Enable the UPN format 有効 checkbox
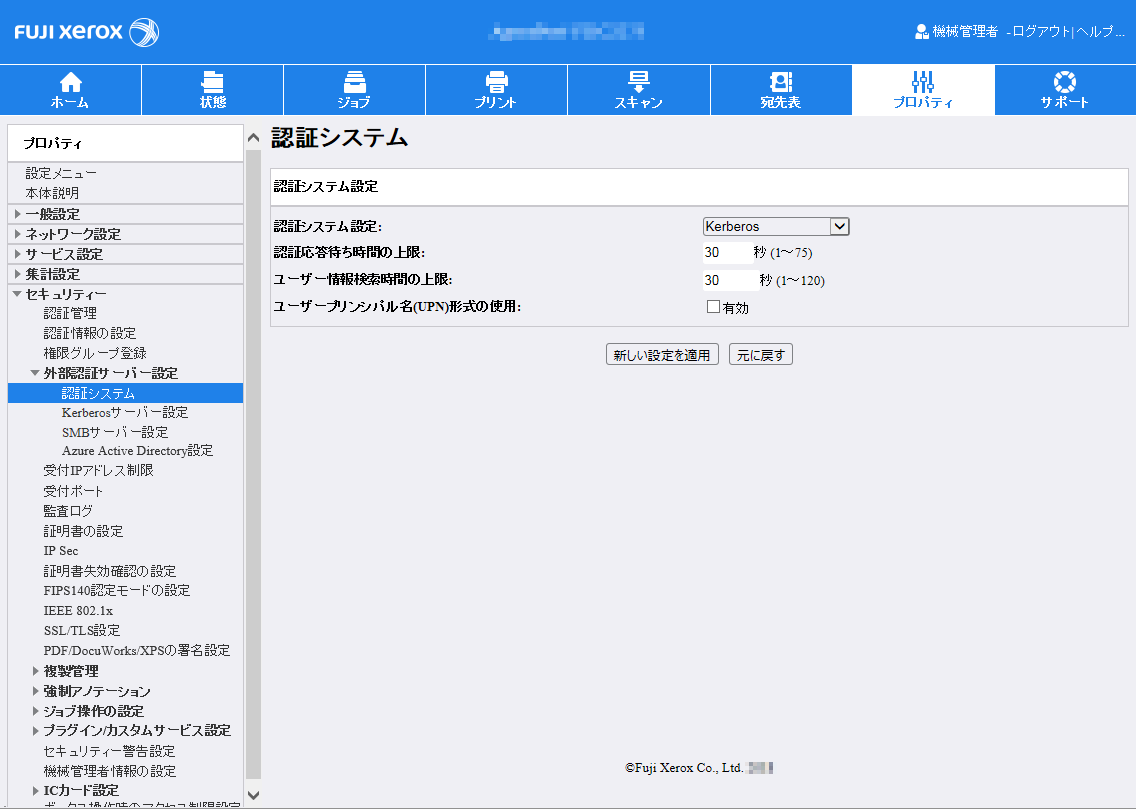Image resolution: width=1136 pixels, height=809 pixels. 713,307
